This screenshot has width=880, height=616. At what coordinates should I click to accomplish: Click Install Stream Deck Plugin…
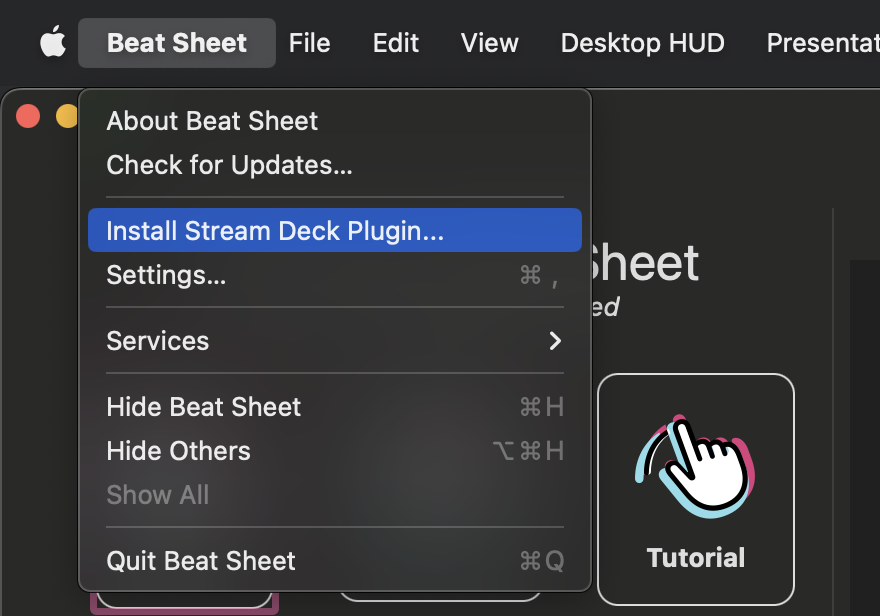(x=275, y=231)
